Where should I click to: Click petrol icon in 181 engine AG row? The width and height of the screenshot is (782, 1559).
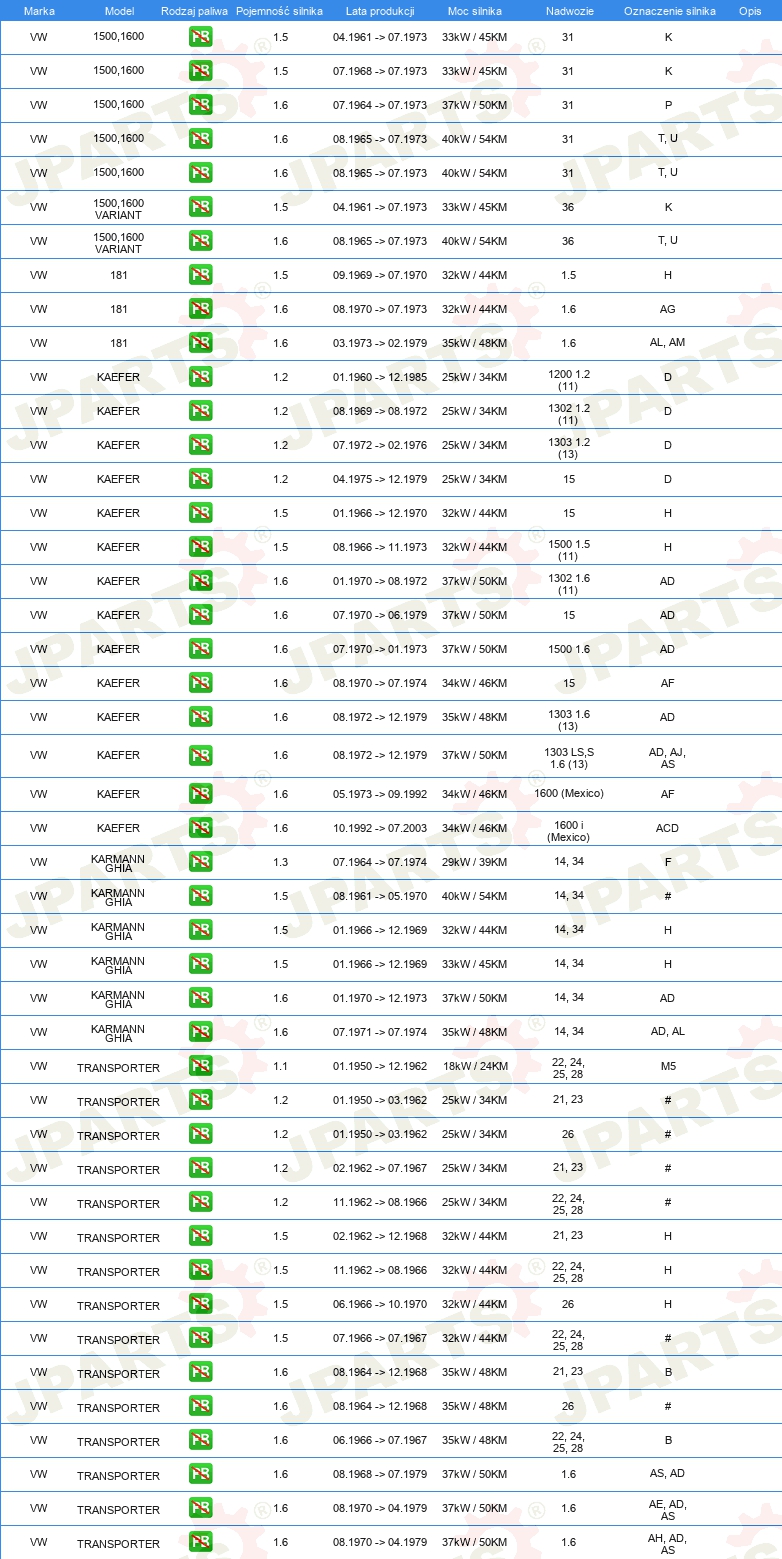pos(200,309)
